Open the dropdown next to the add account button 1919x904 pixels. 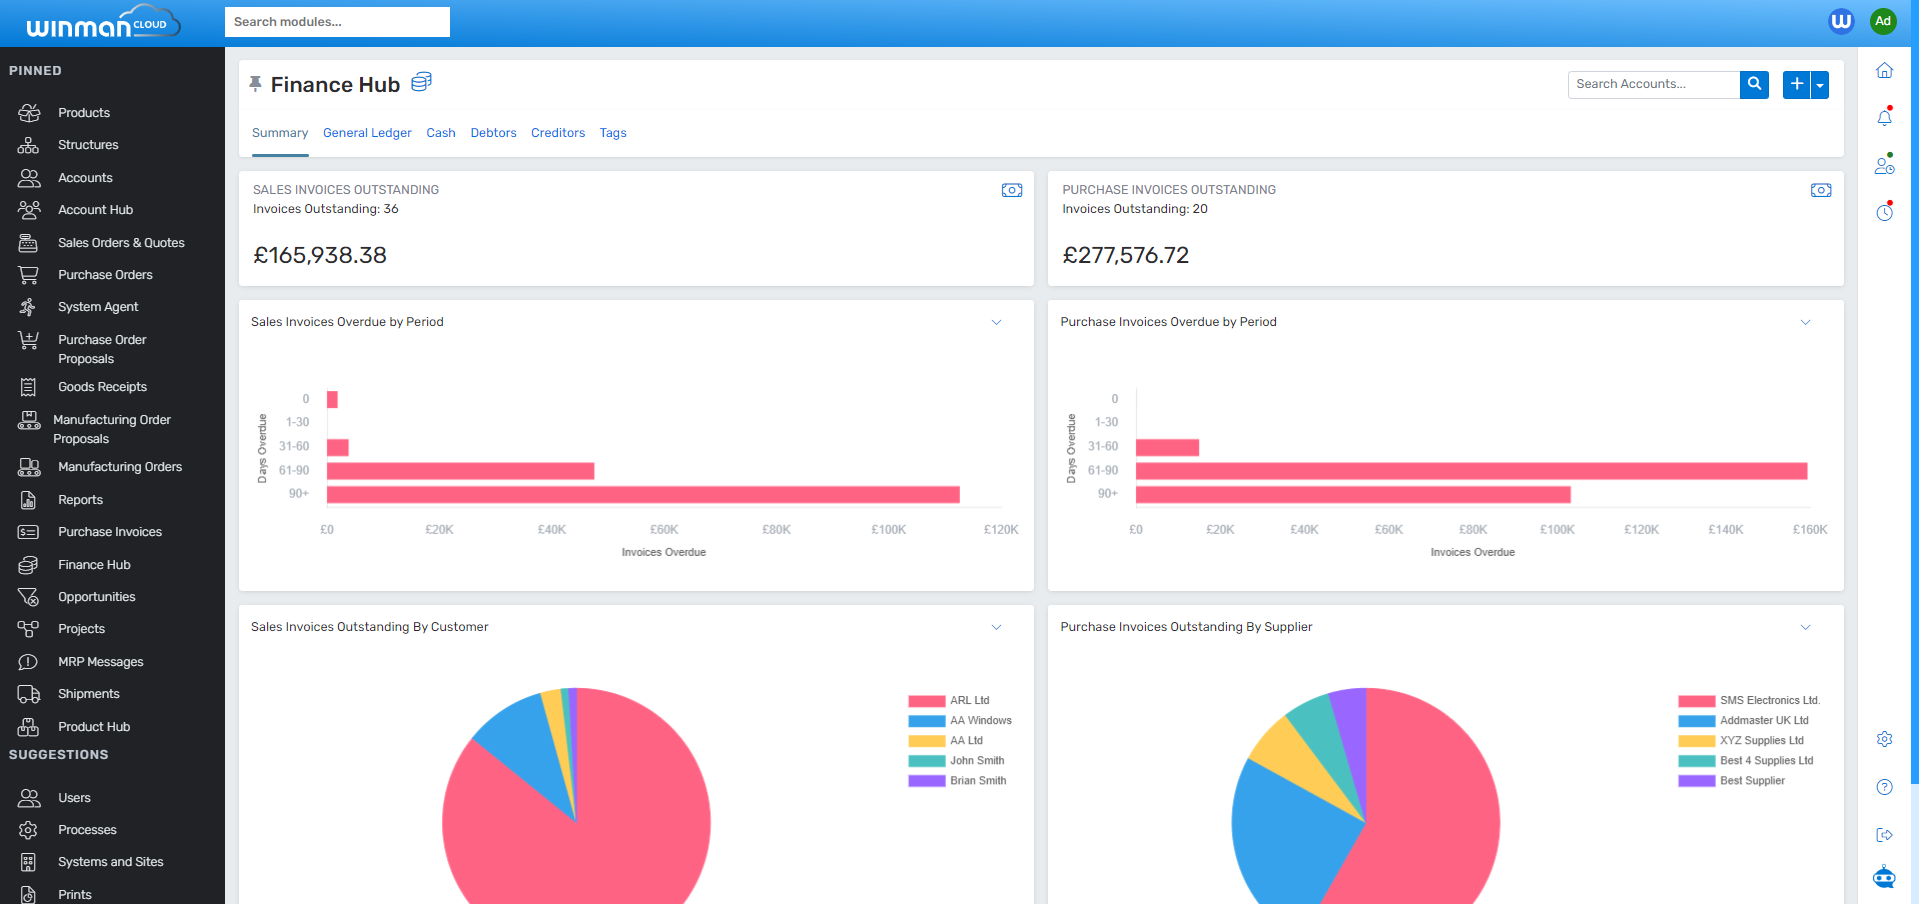(x=1819, y=85)
